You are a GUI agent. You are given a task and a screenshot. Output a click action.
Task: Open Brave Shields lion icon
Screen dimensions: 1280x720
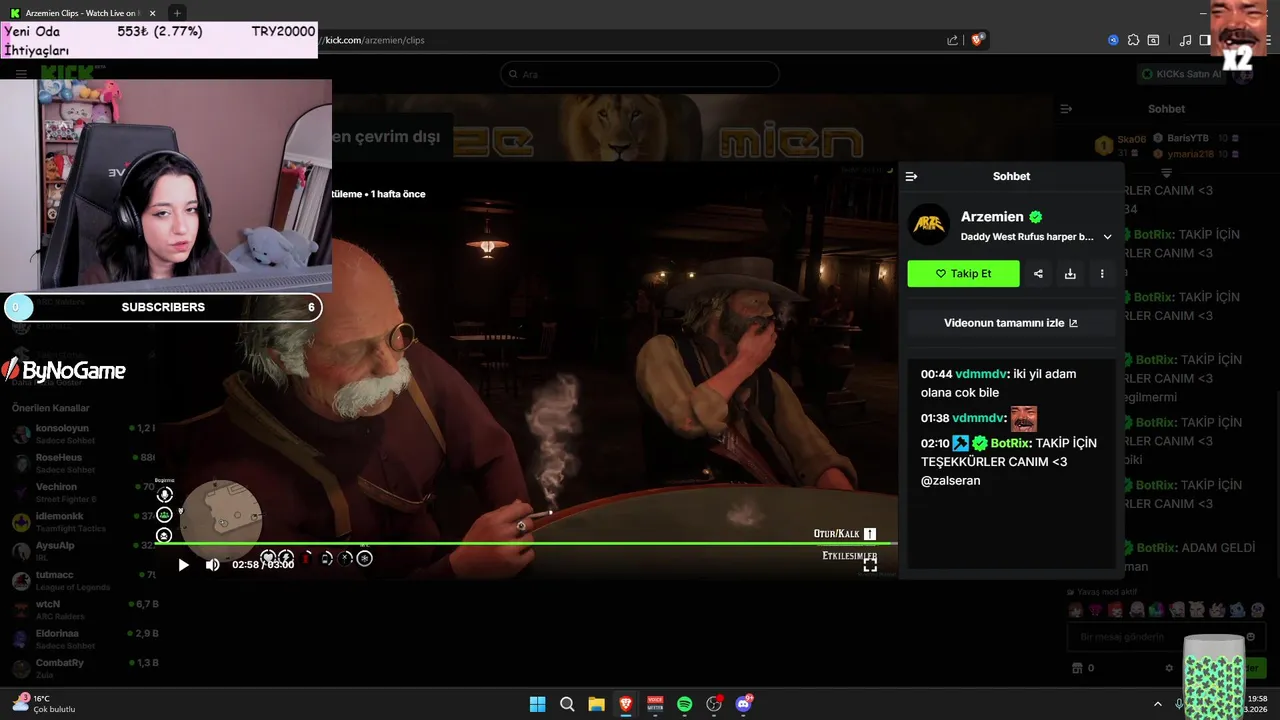(978, 40)
